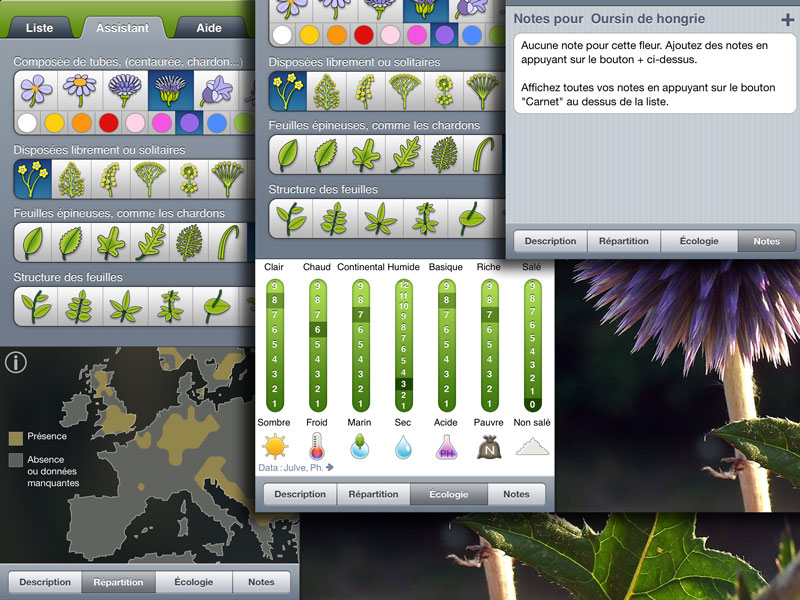Toggle solitary flowers icon in middle overlapping panel

pyautogui.click(x=288, y=91)
